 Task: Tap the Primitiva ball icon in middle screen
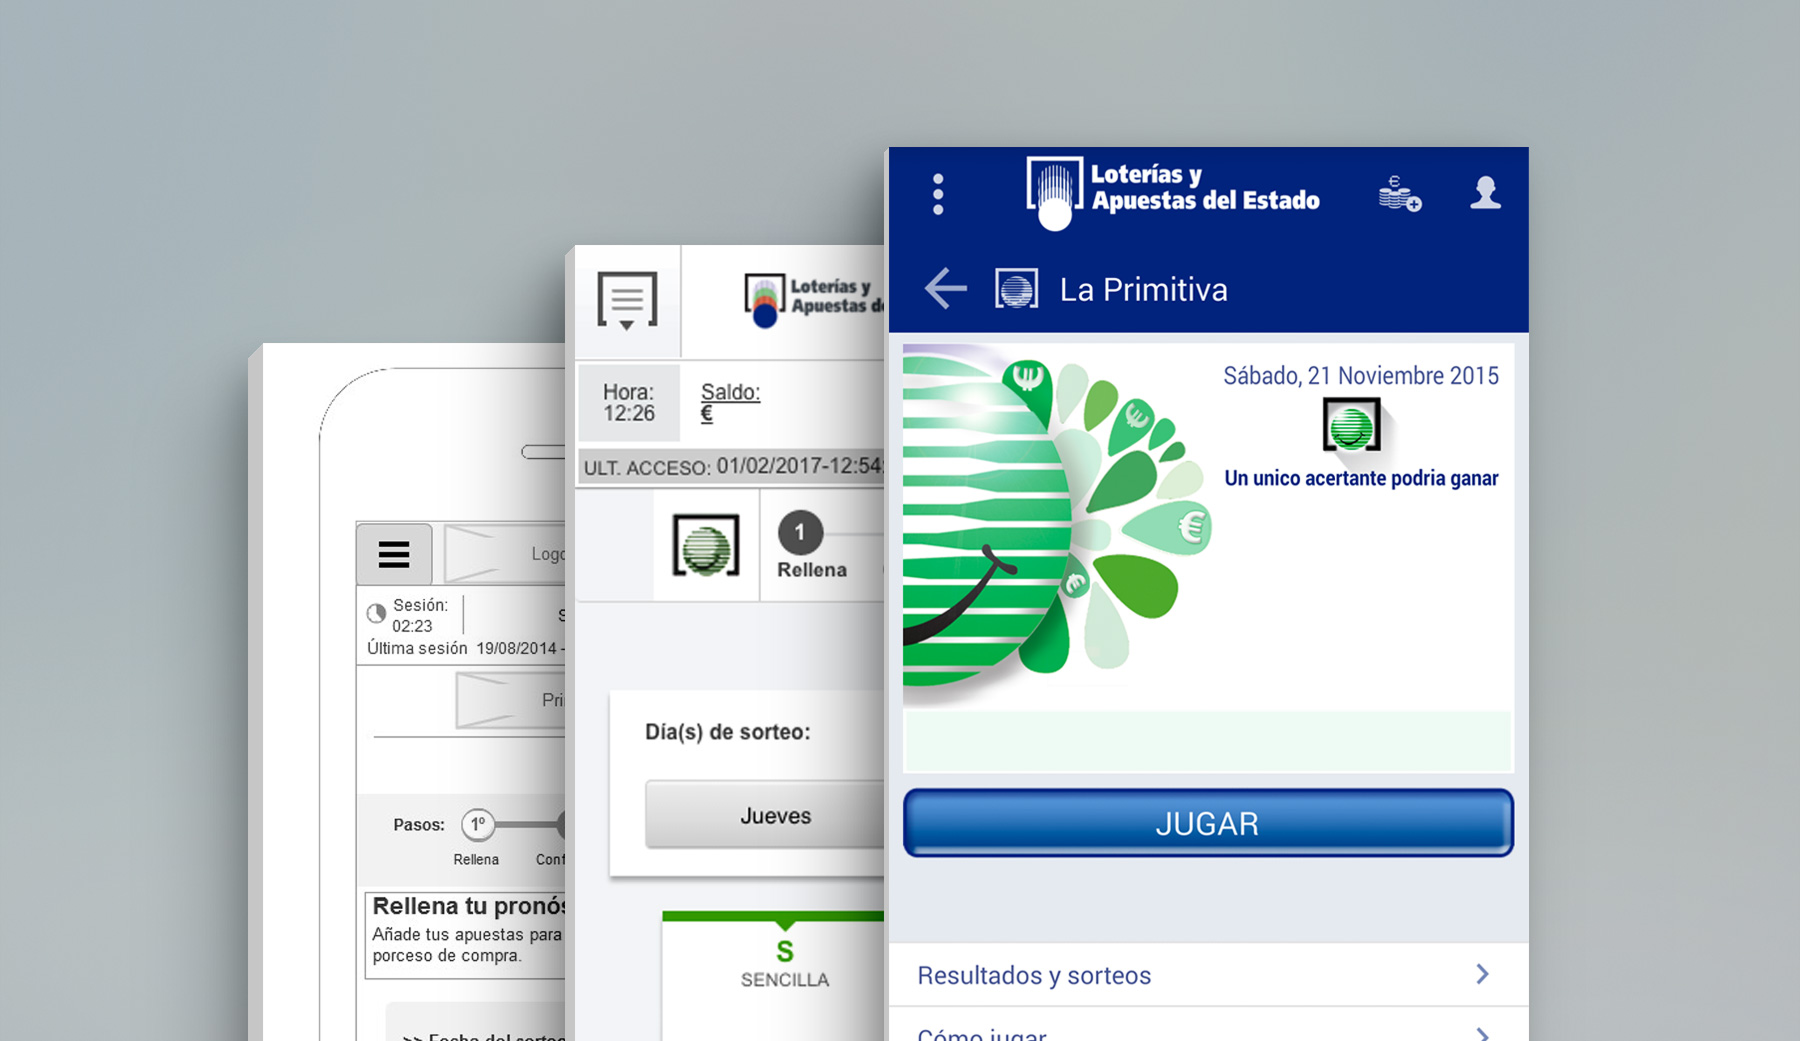706,545
